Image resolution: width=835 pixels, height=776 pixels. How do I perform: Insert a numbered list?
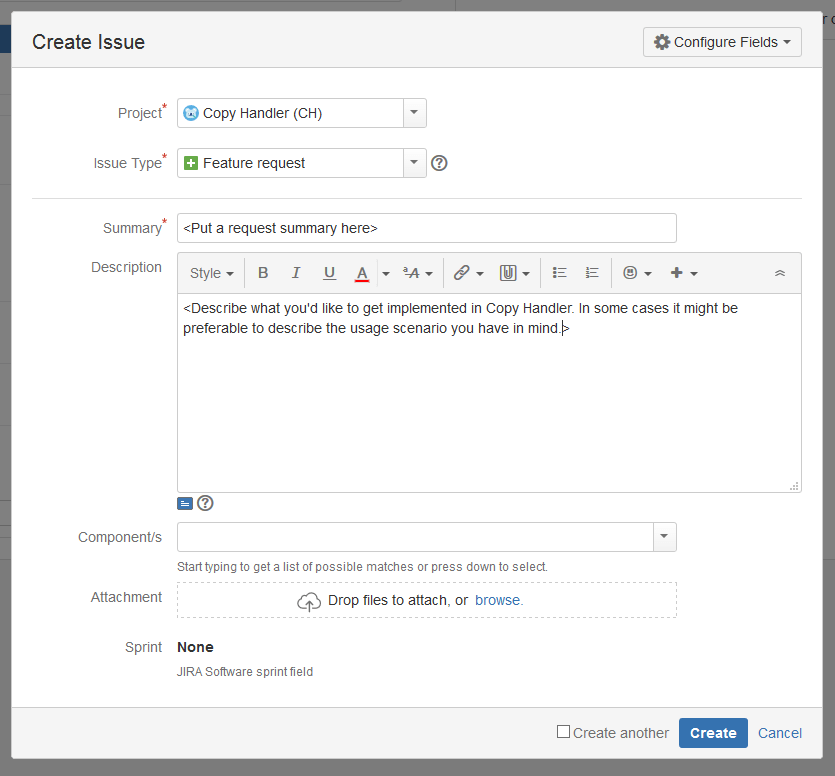click(x=591, y=272)
